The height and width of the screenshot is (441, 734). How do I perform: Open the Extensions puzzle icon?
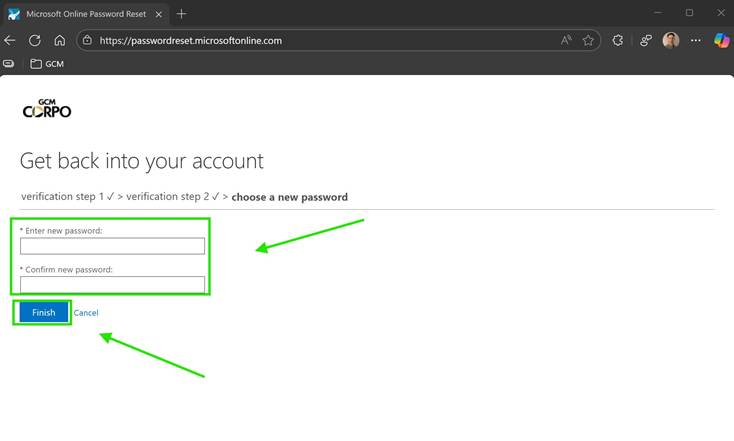coord(618,41)
